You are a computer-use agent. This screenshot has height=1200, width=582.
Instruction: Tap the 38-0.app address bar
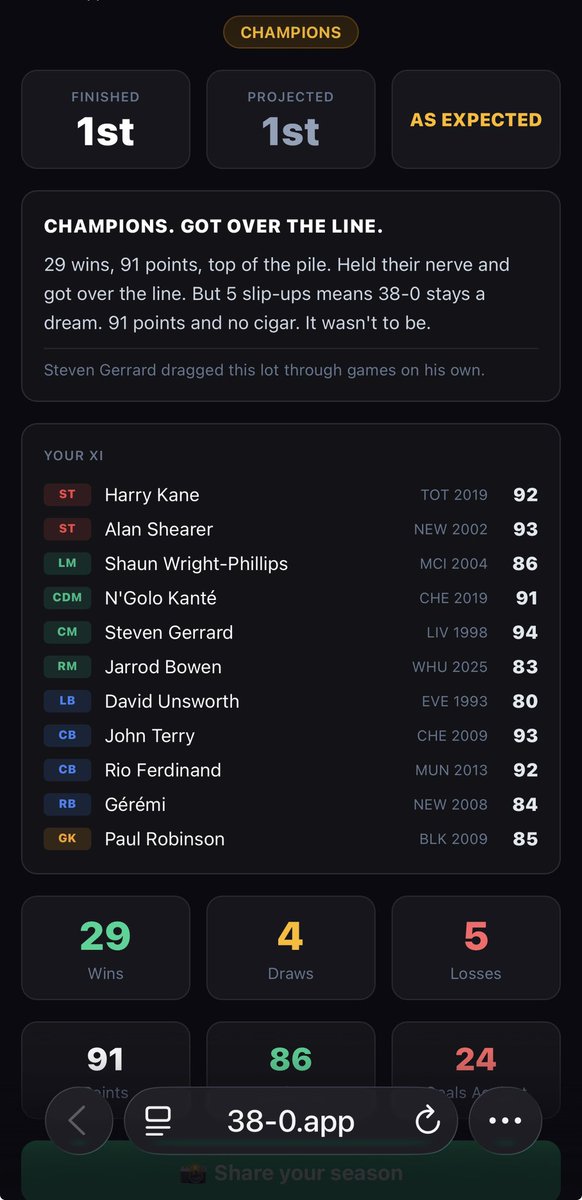point(291,1121)
